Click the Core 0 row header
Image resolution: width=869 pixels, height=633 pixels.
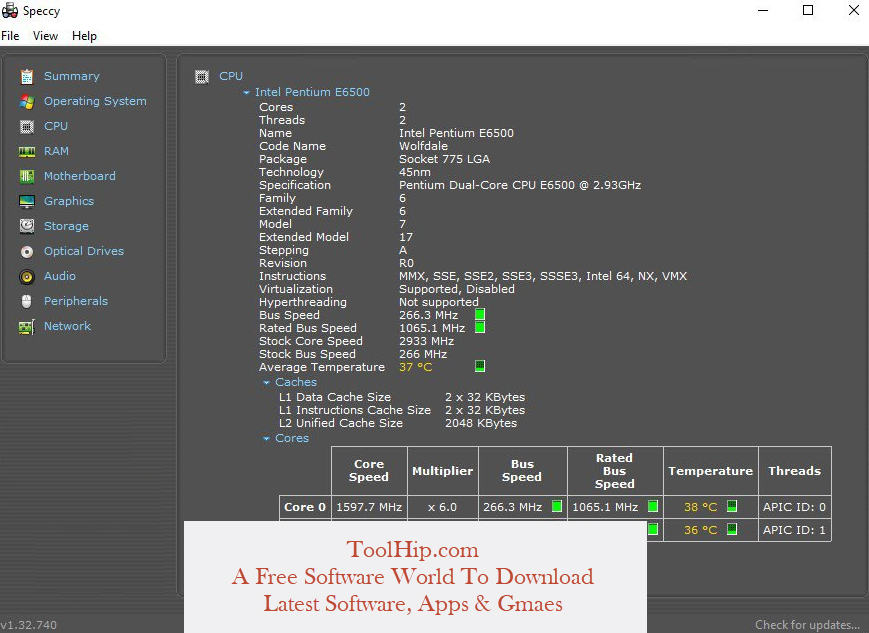[305, 507]
